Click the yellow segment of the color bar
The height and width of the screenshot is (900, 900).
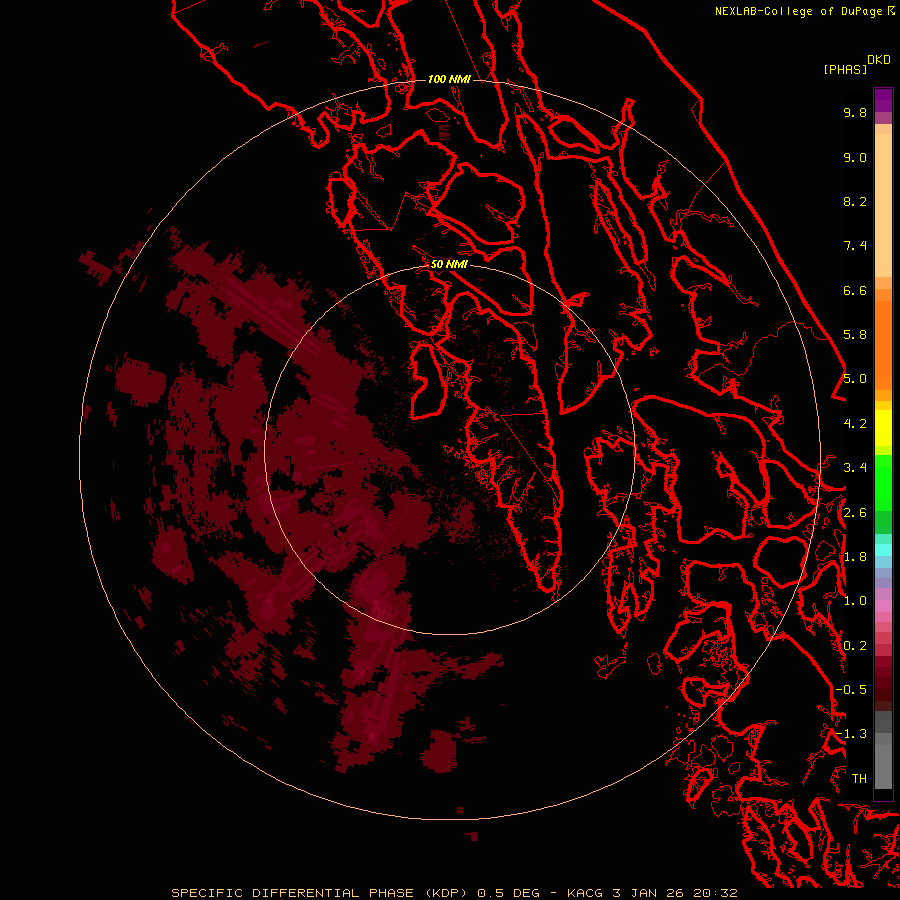[x=883, y=428]
